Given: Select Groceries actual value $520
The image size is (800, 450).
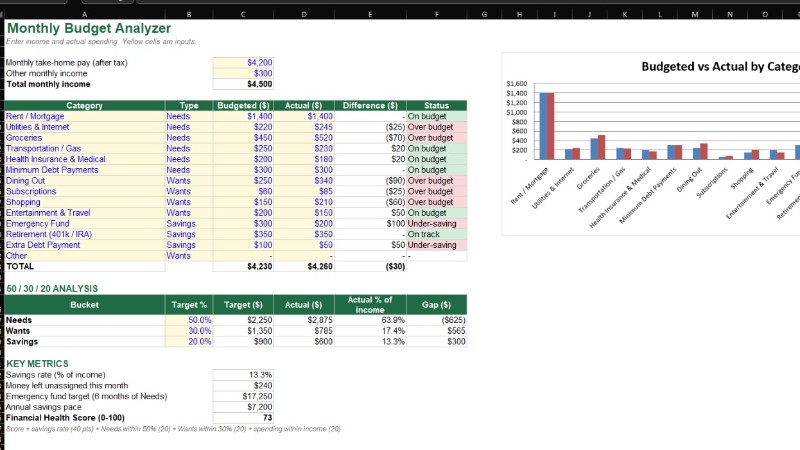Looking at the screenshot, I should coord(304,138).
